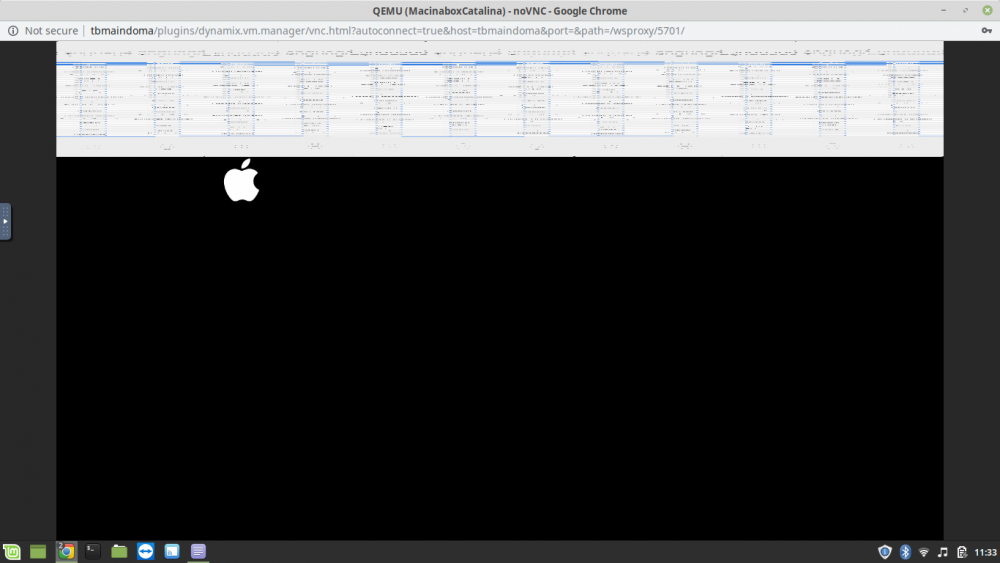Open the Linux Mint start menu
The width and height of the screenshot is (1000, 563).
tap(11, 552)
